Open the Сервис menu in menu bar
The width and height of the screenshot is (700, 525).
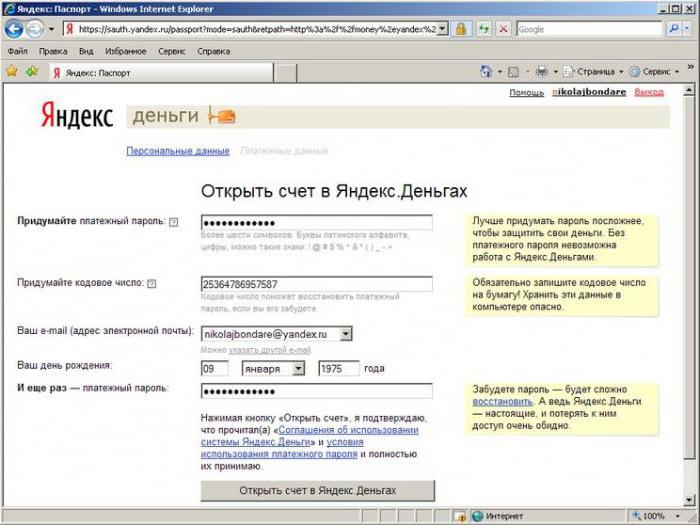[171, 51]
